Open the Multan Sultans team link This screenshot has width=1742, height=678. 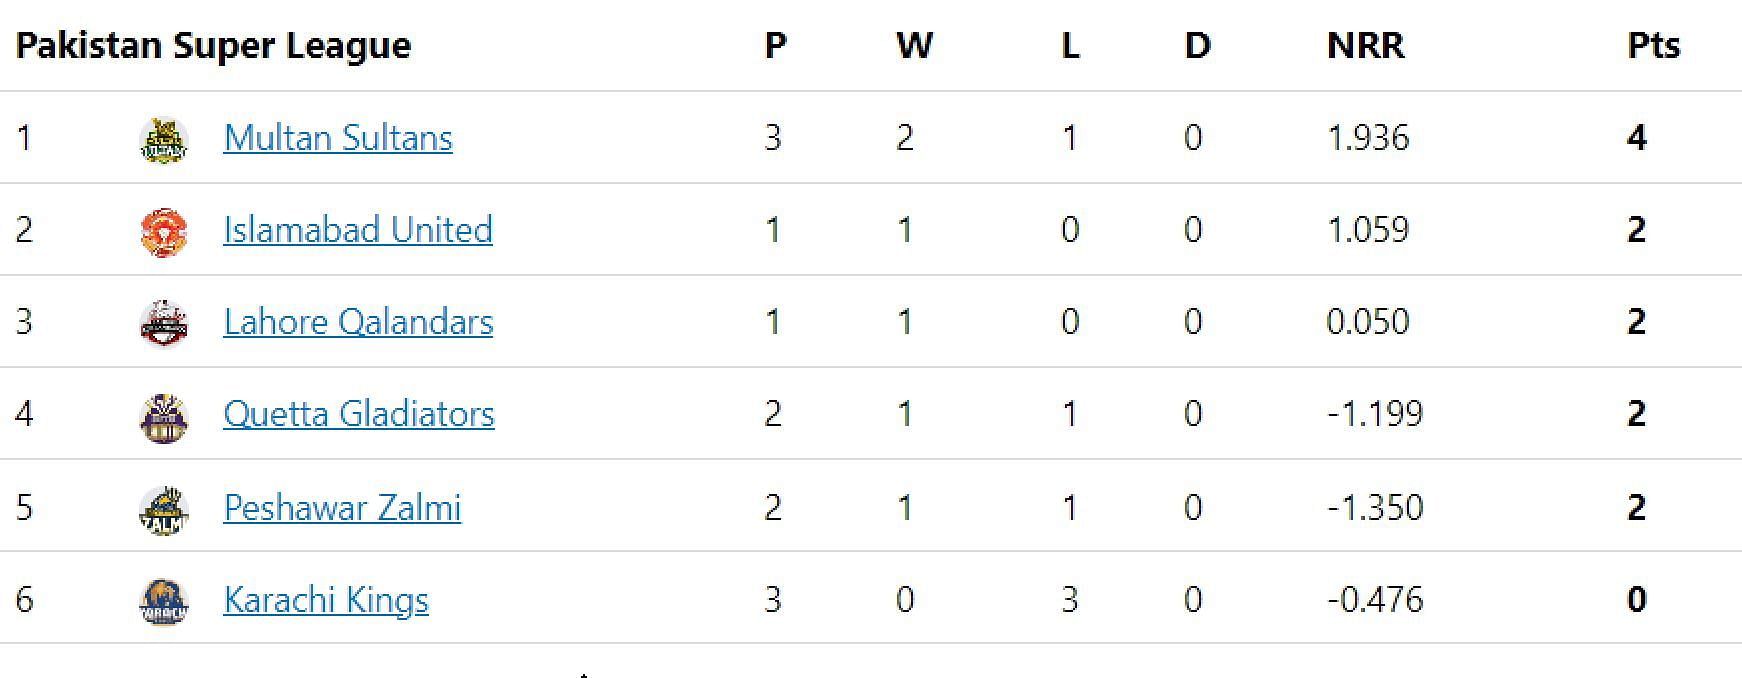[338, 138]
